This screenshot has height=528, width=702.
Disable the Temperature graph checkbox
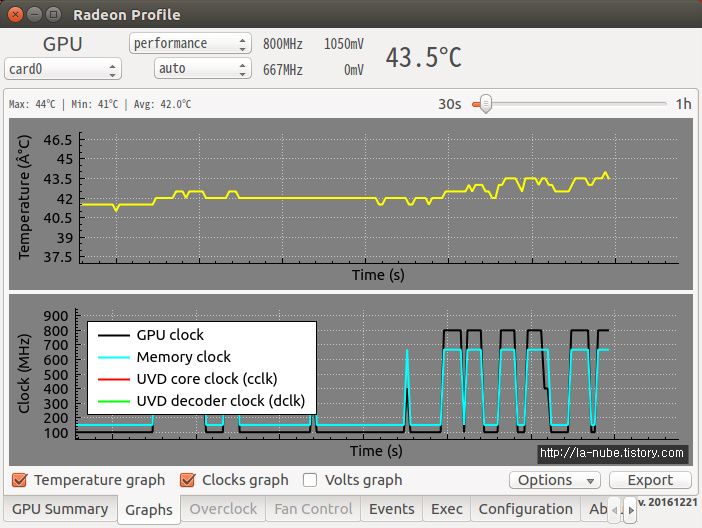pyautogui.click(x=19, y=480)
